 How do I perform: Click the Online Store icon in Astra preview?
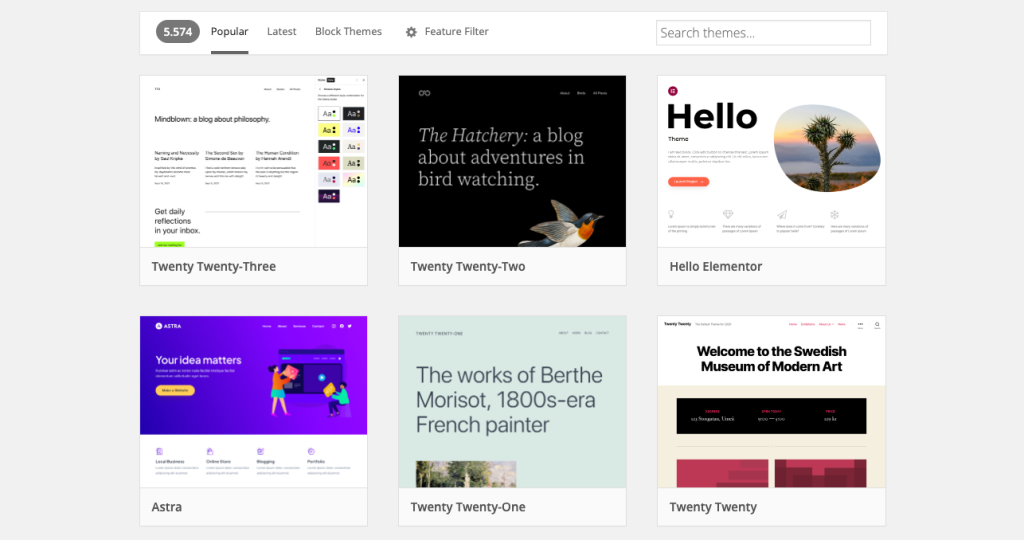click(x=210, y=451)
